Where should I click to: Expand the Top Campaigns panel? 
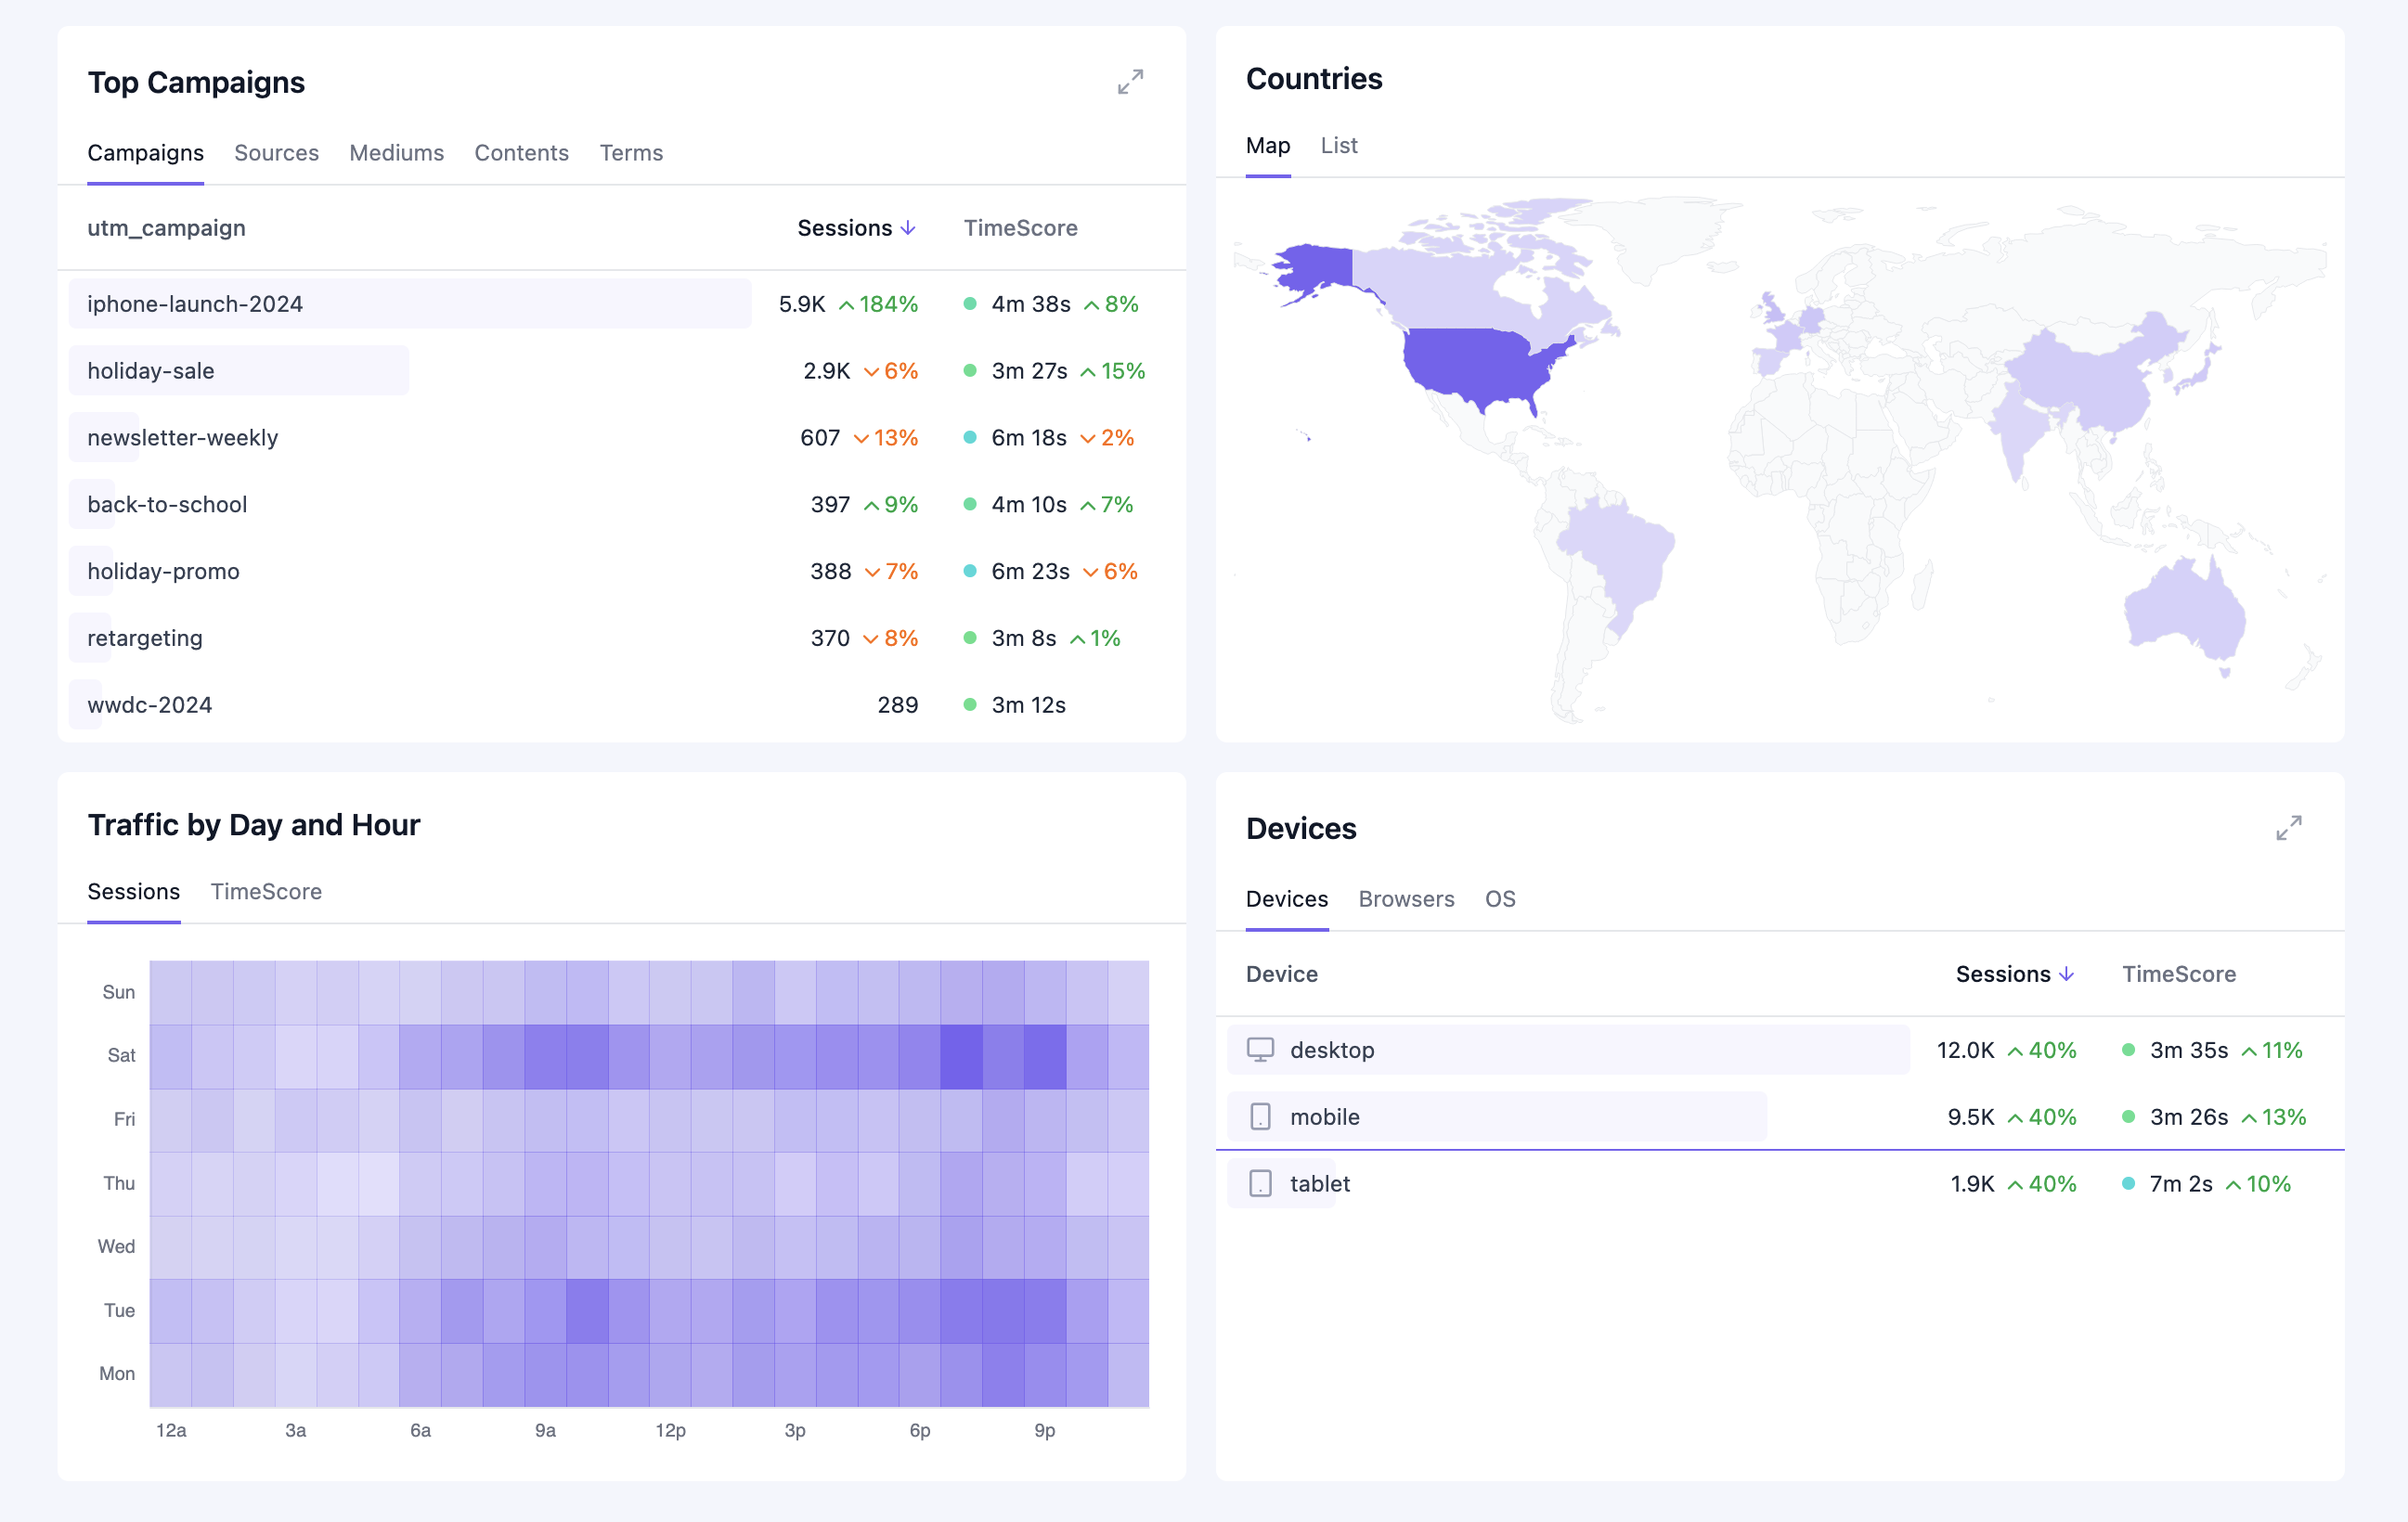click(1130, 82)
